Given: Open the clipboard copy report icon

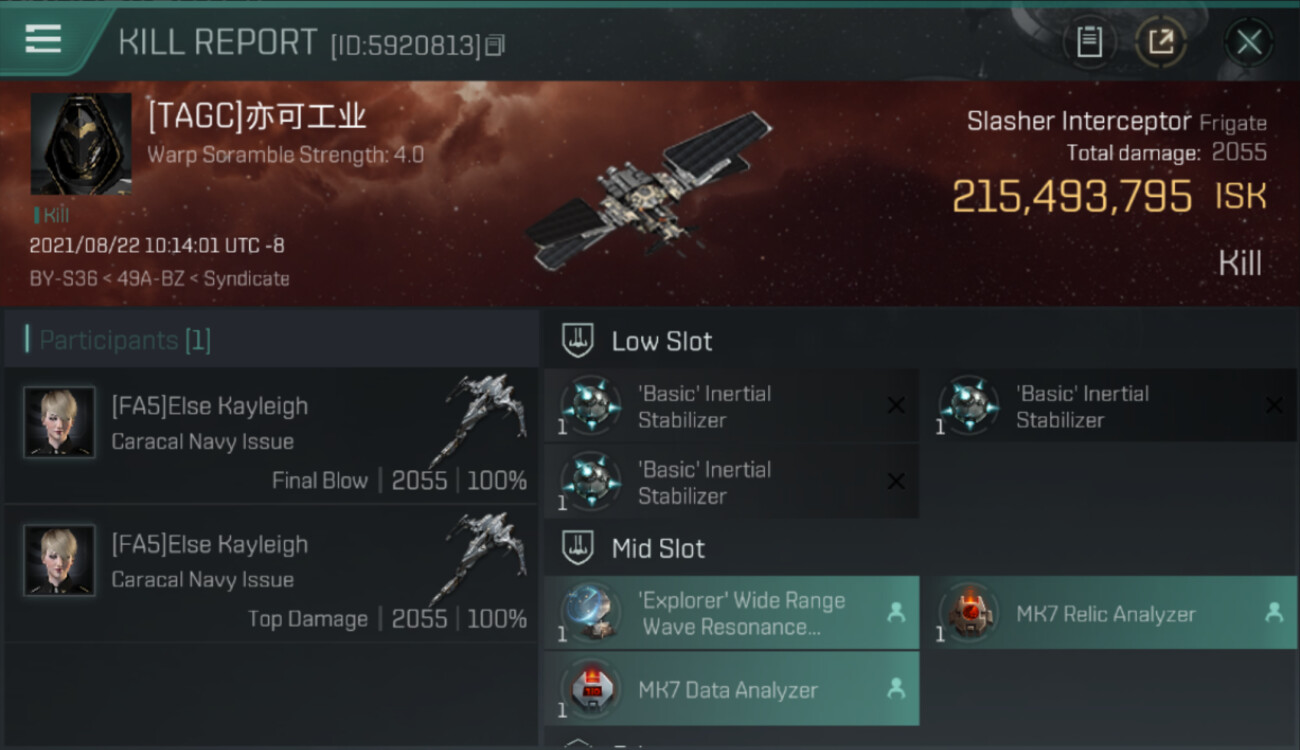Looking at the screenshot, I should point(1089,42).
